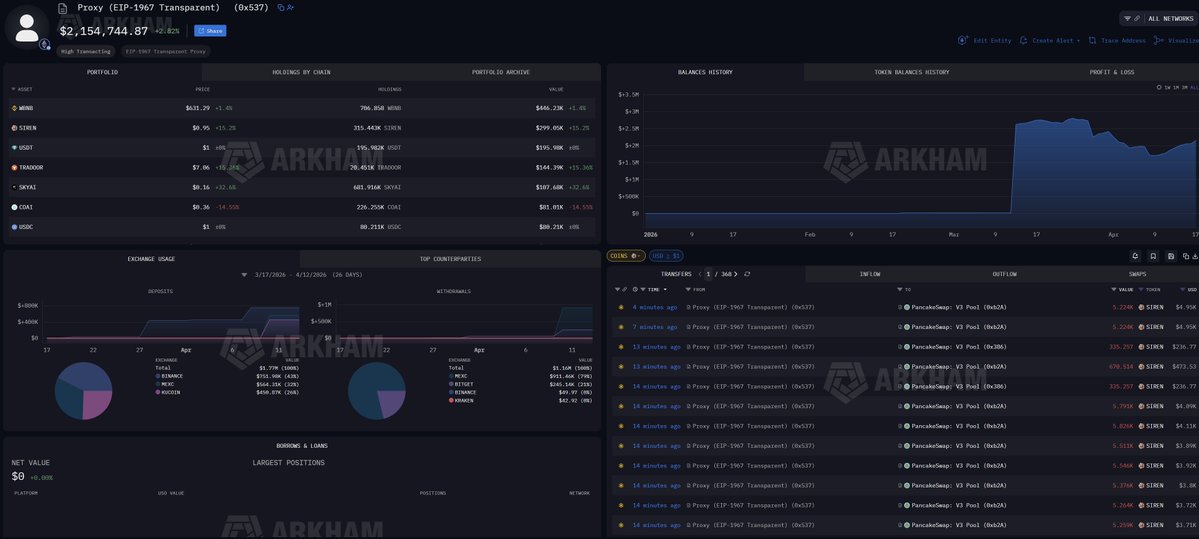Open the Inflow tab
1199x539 pixels.
(x=870, y=274)
